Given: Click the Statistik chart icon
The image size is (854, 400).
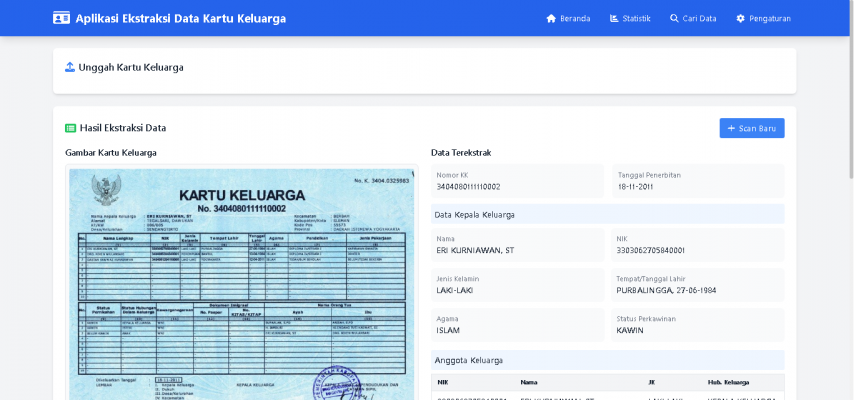Looking at the screenshot, I should point(614,19).
